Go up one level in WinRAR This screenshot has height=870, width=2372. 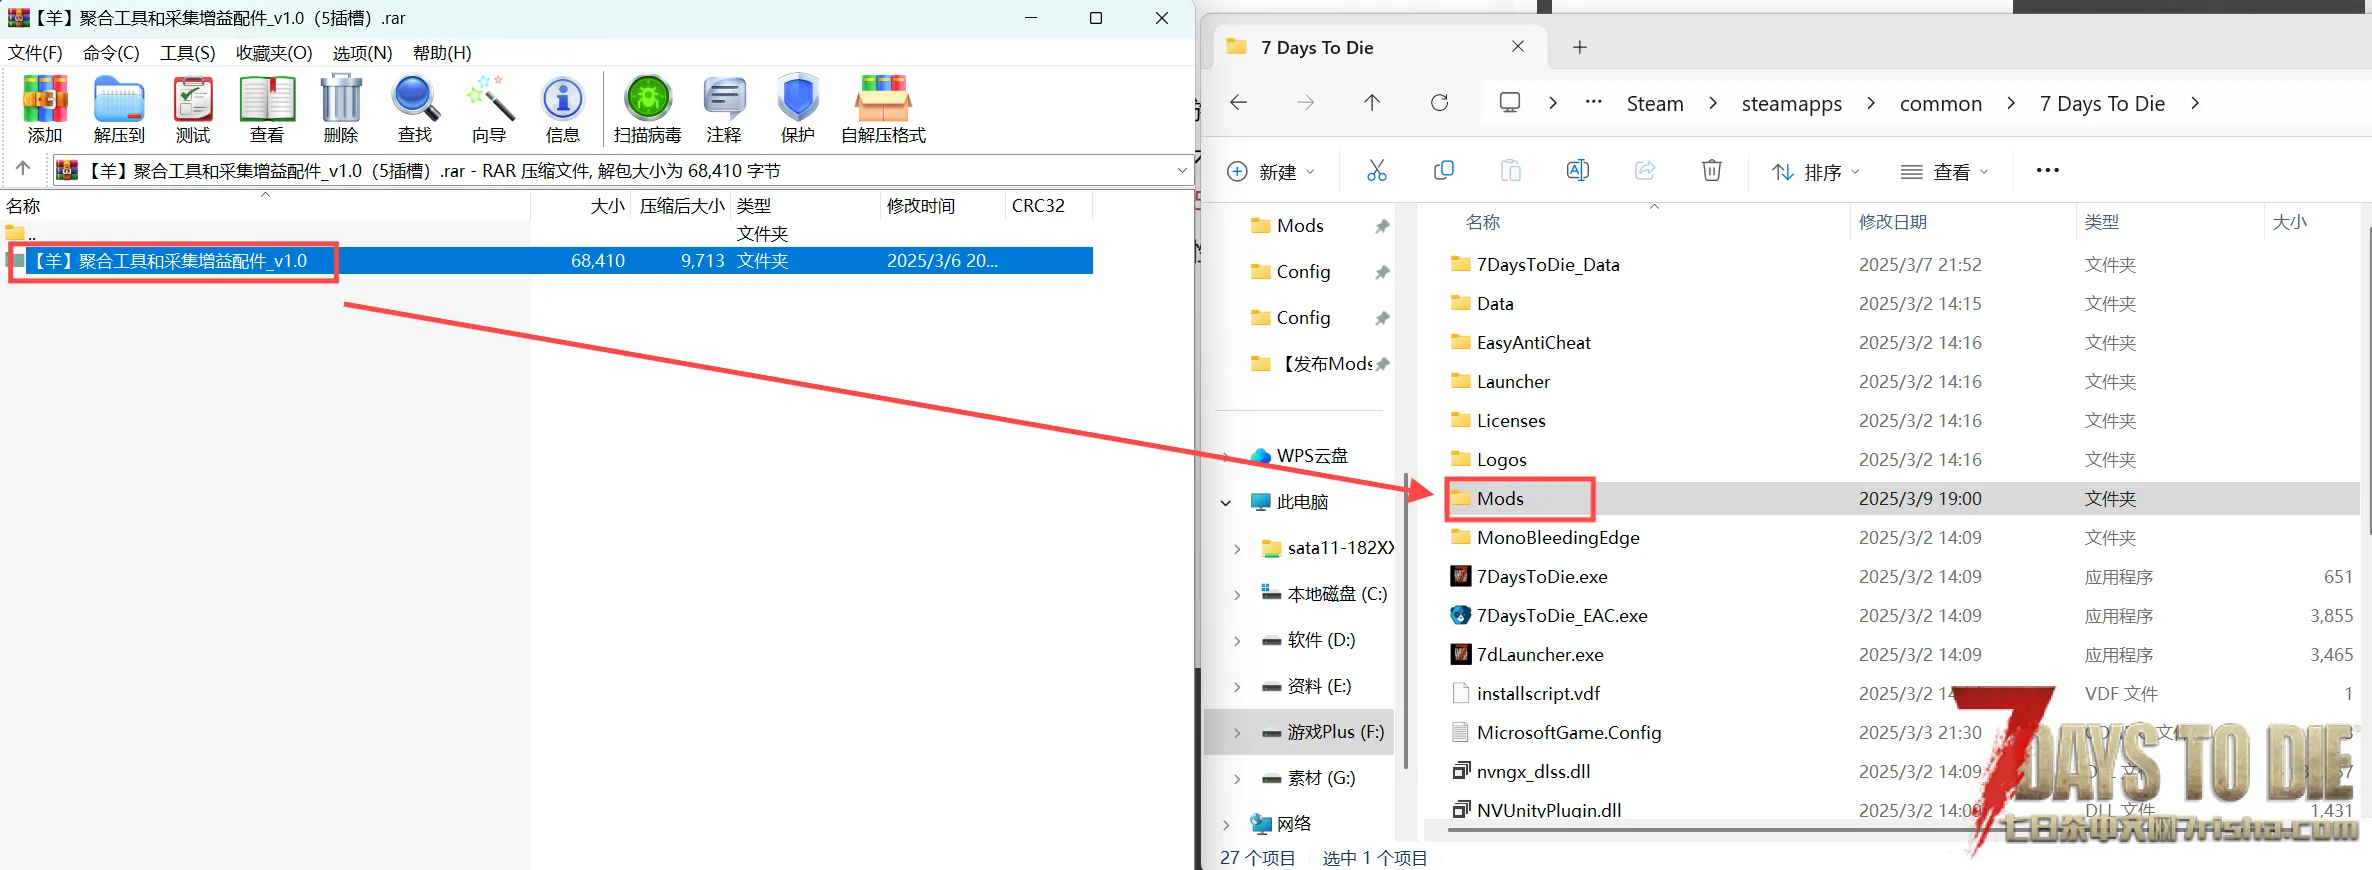coord(23,169)
